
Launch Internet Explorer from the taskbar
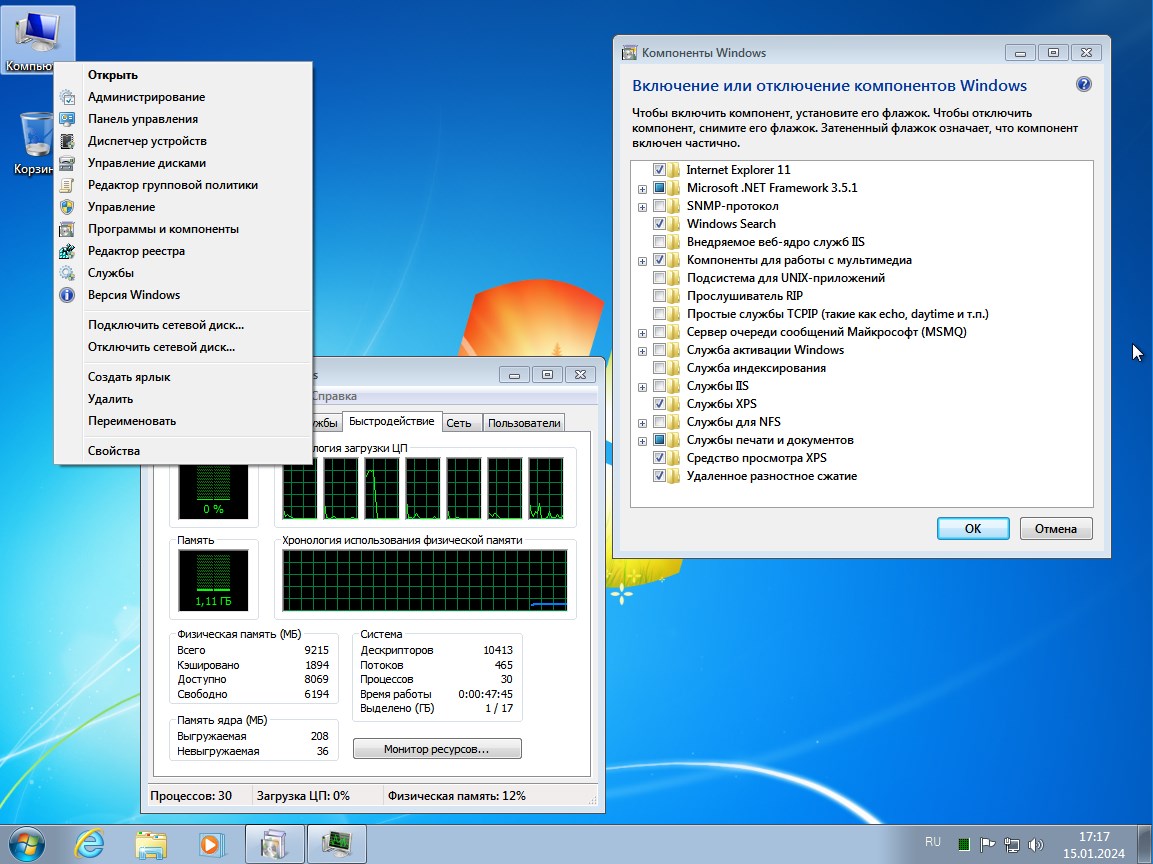point(89,843)
